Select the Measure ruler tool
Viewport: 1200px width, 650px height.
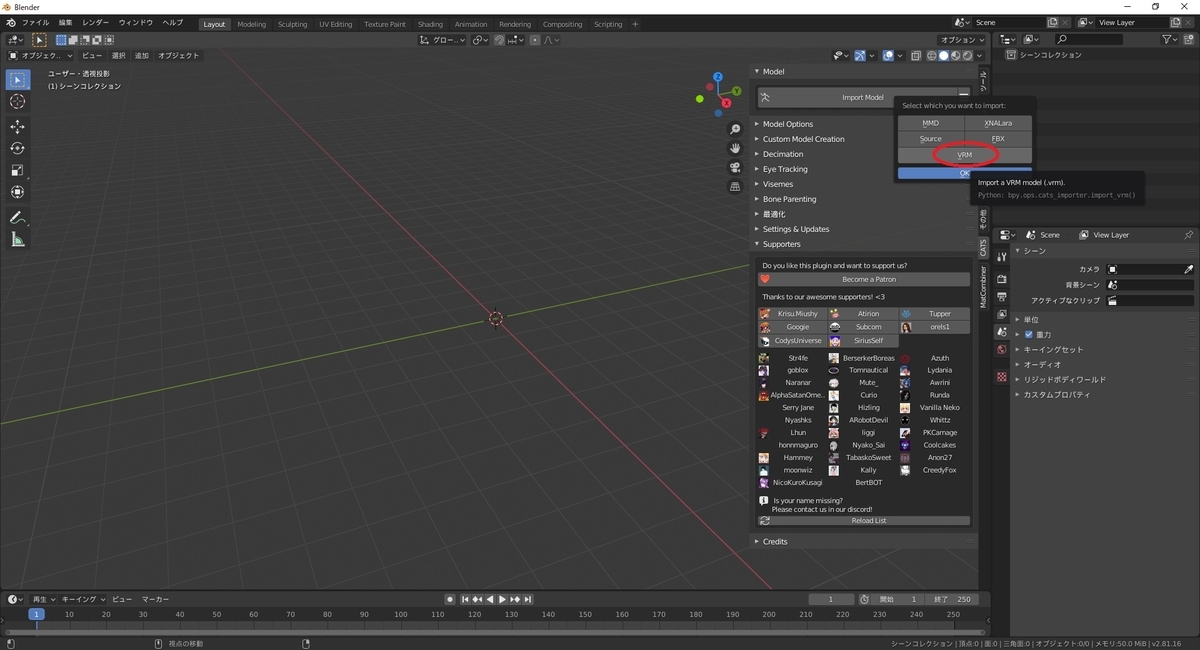click(17, 239)
